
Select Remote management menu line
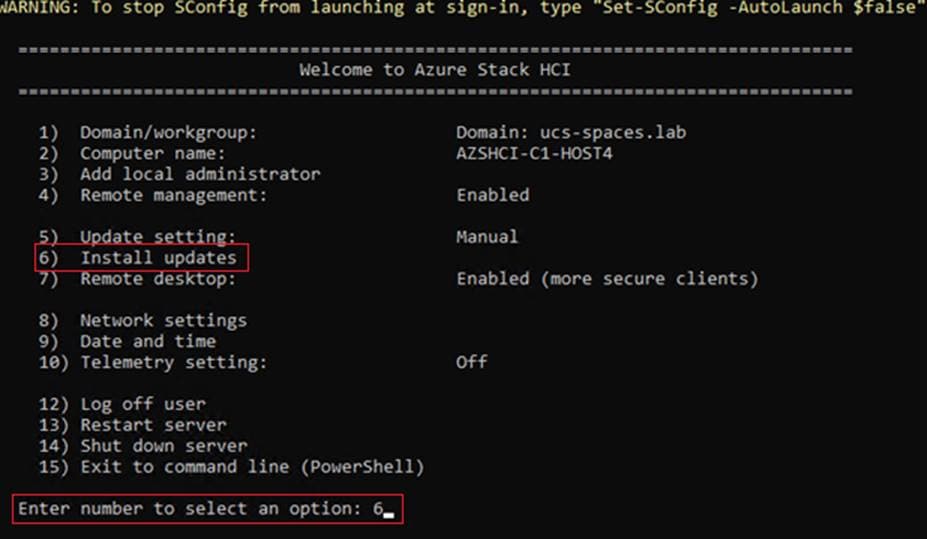point(153,195)
